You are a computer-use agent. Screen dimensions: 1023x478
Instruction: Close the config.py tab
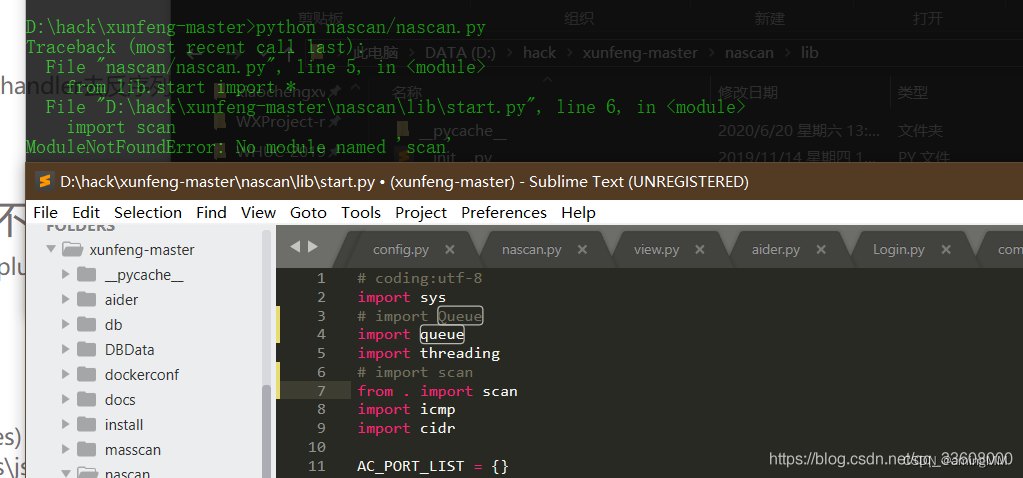click(x=450, y=250)
